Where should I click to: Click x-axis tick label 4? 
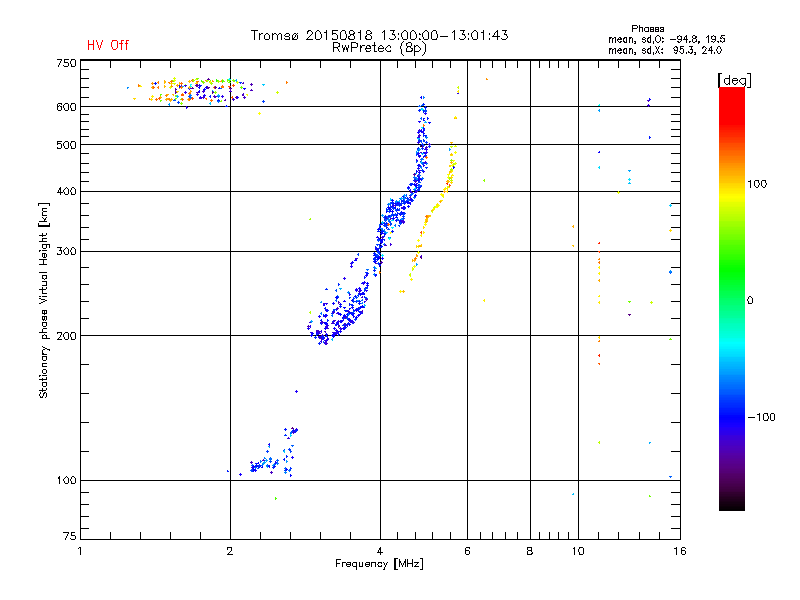380,551
